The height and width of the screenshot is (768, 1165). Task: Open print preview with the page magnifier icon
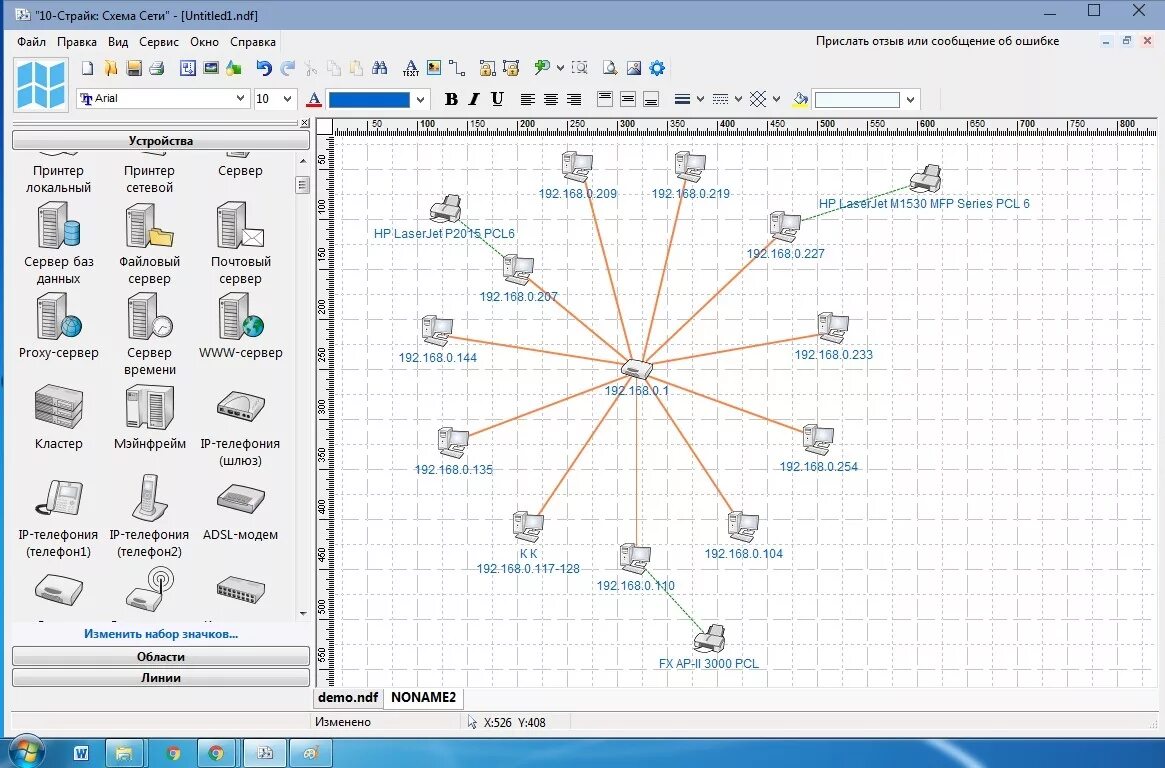tap(610, 68)
